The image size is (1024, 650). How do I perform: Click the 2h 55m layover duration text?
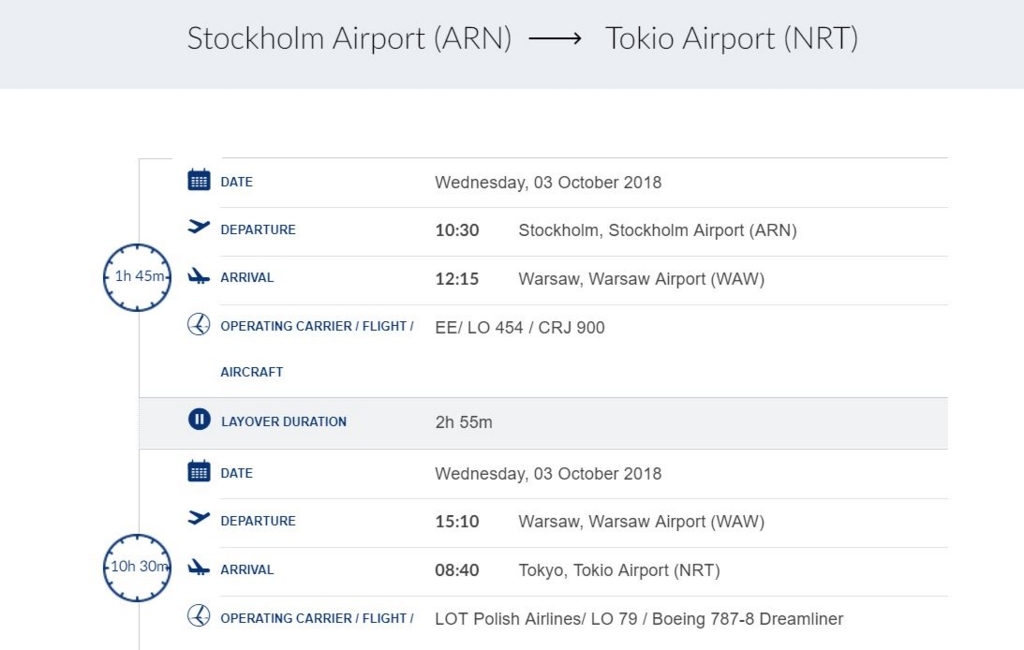pyautogui.click(x=464, y=422)
